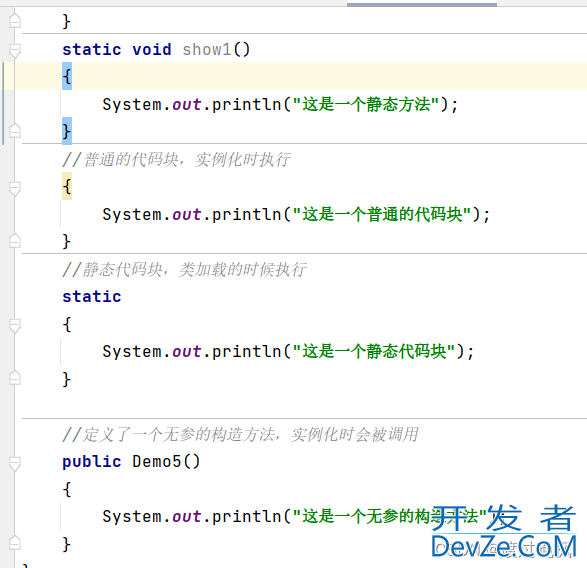The image size is (587, 568).
Task: Collapse the ordinary code block fold marker
Action: click(x=15, y=188)
